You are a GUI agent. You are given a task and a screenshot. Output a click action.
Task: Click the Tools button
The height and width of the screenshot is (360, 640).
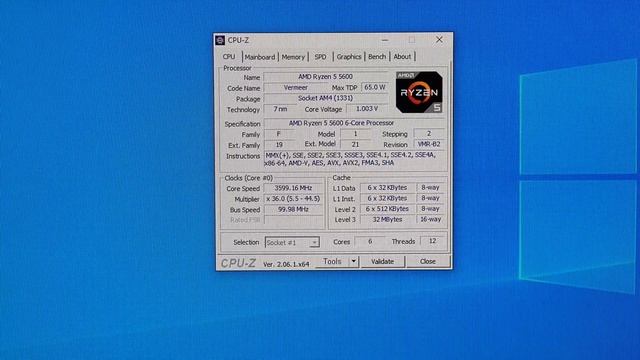(x=332, y=262)
